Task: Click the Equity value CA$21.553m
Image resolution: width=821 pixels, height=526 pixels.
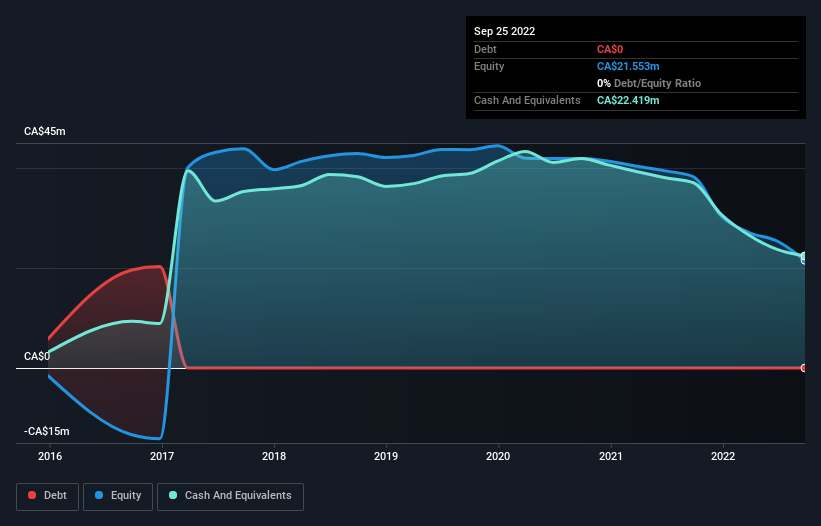Action: (628, 66)
